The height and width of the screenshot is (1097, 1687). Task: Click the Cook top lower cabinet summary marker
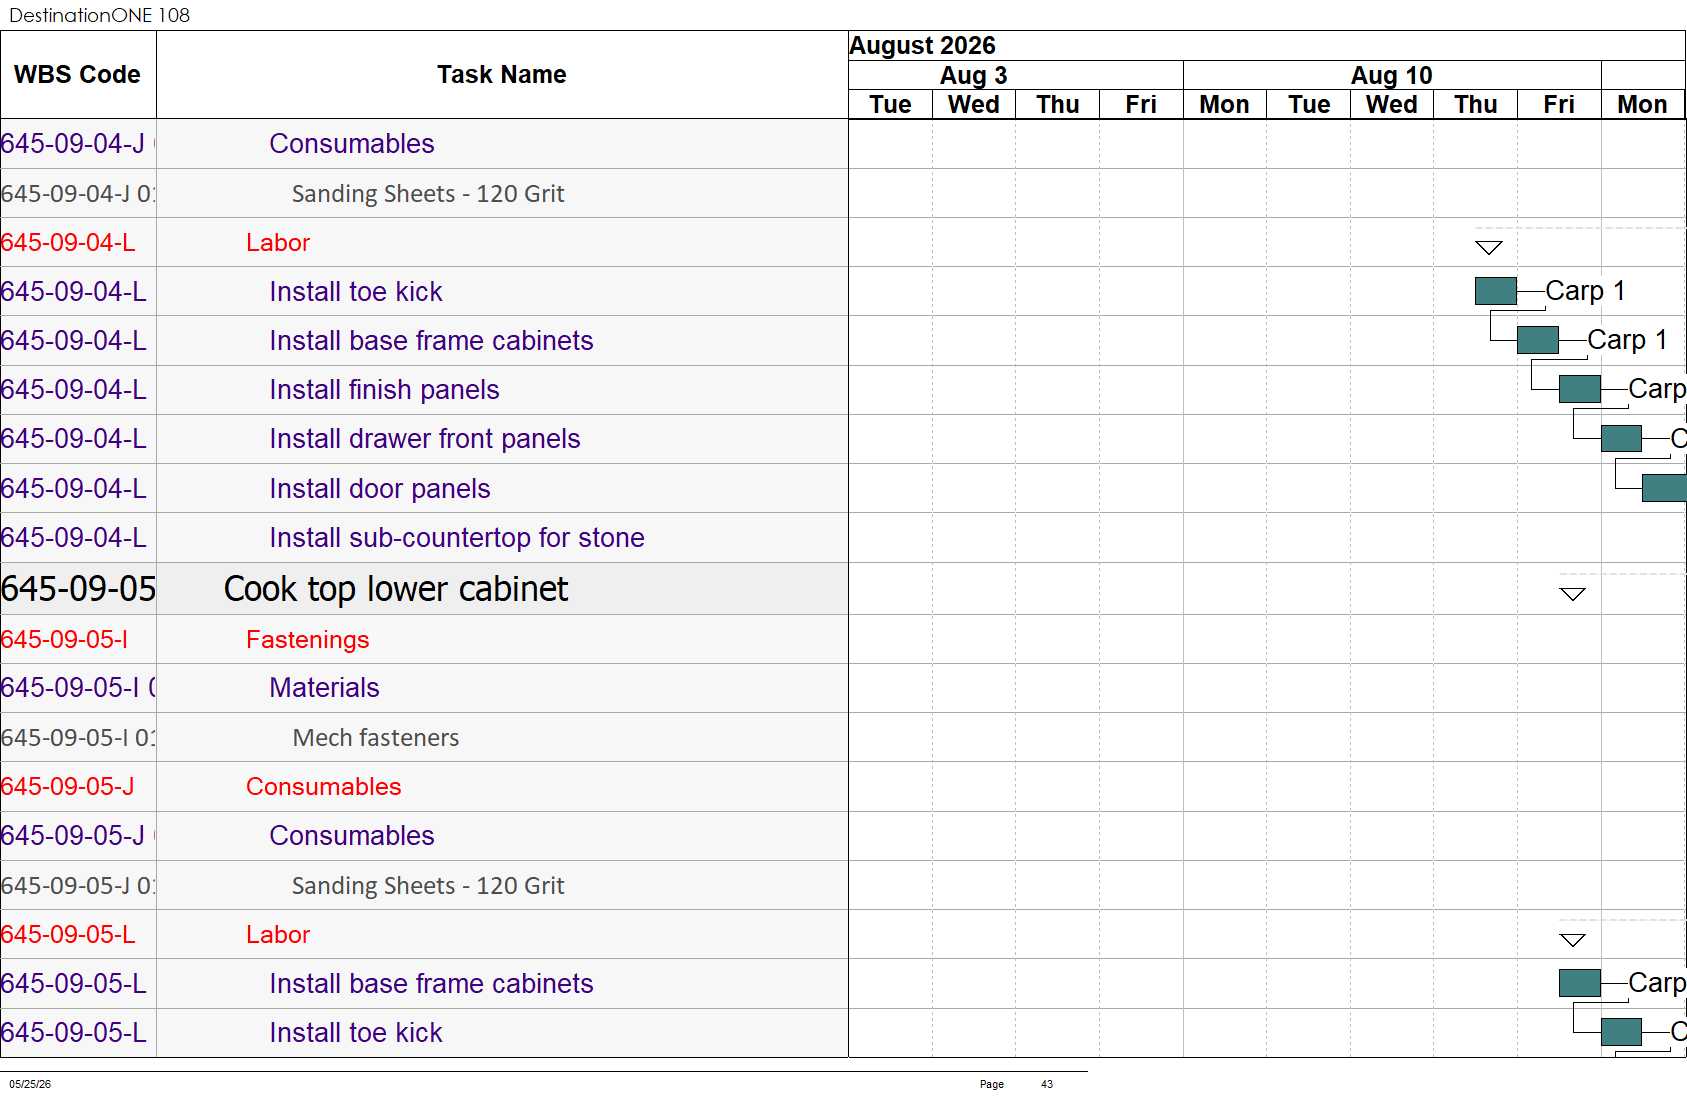[x=1573, y=594]
